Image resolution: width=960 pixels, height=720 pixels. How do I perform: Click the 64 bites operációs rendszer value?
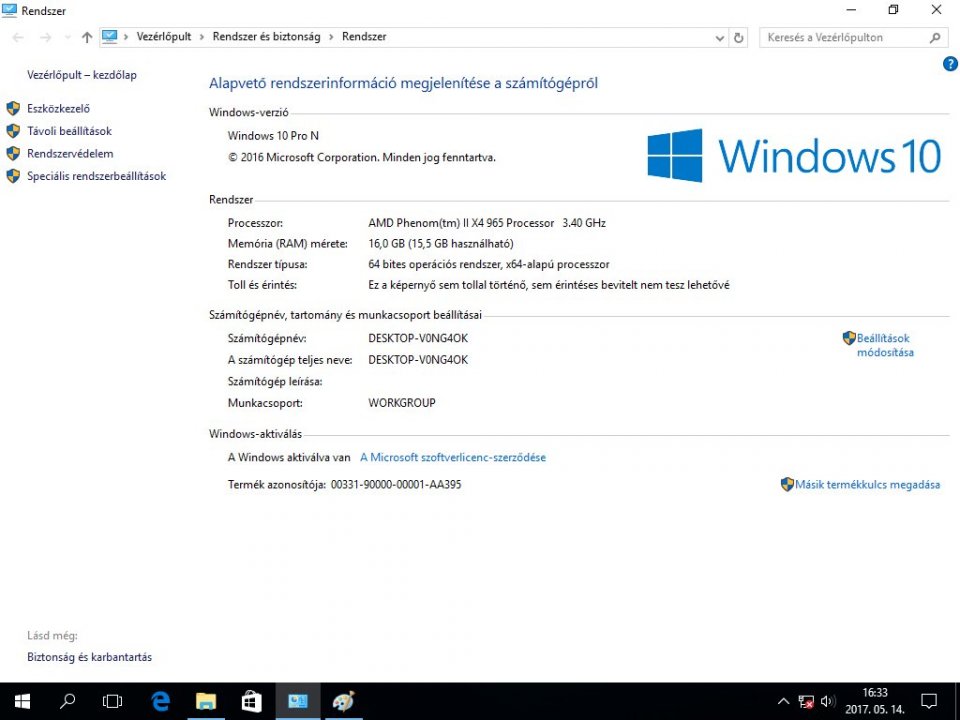(489, 264)
